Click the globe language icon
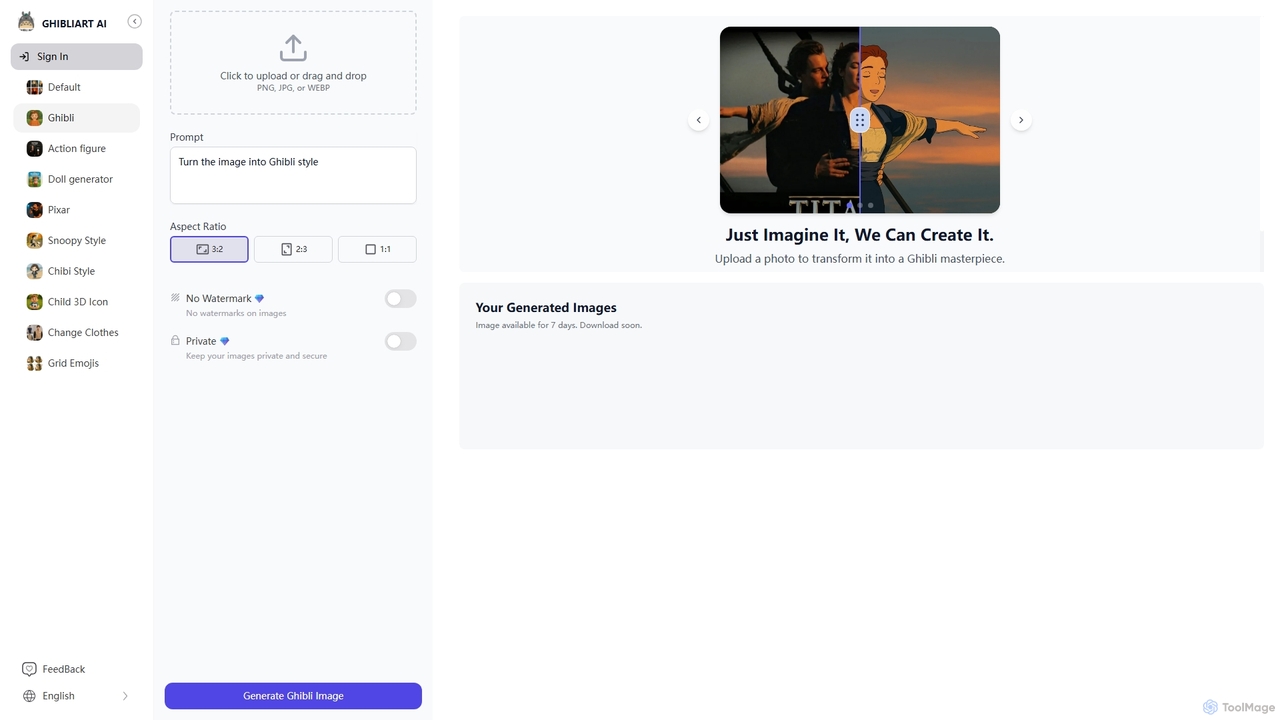 coord(29,696)
